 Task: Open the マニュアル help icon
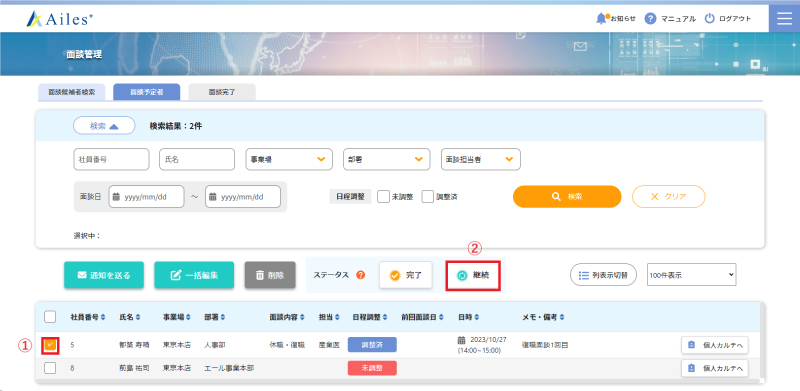[650, 19]
